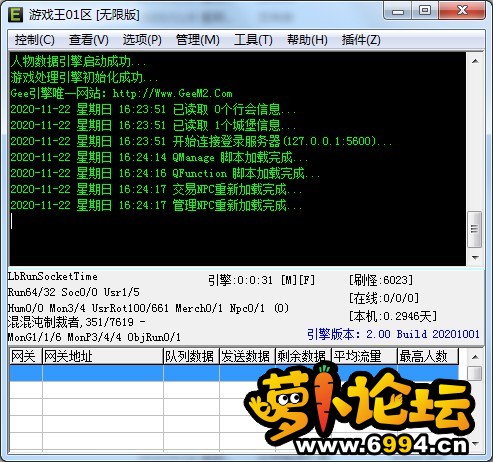Screen dimensions: 493x462
Task: Click the log console scroll down arrow
Action: 475,258
